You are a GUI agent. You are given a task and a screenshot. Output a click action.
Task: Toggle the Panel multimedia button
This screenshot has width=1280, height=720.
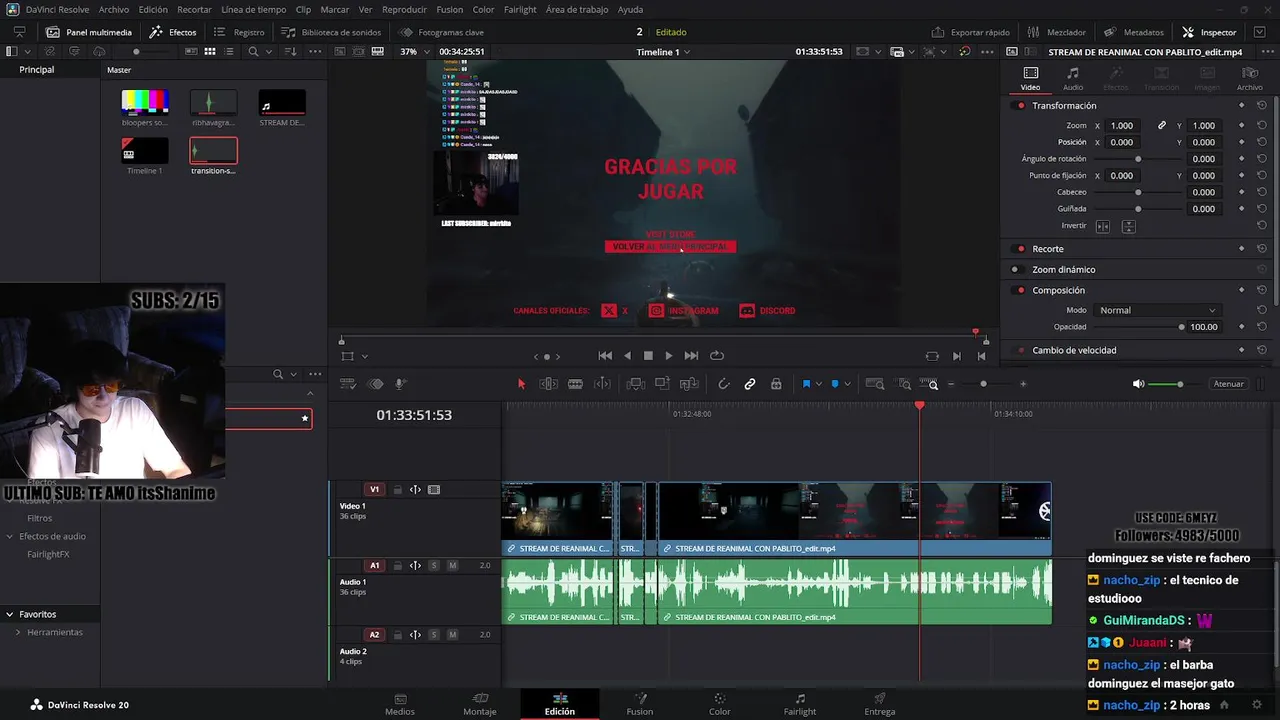point(87,32)
